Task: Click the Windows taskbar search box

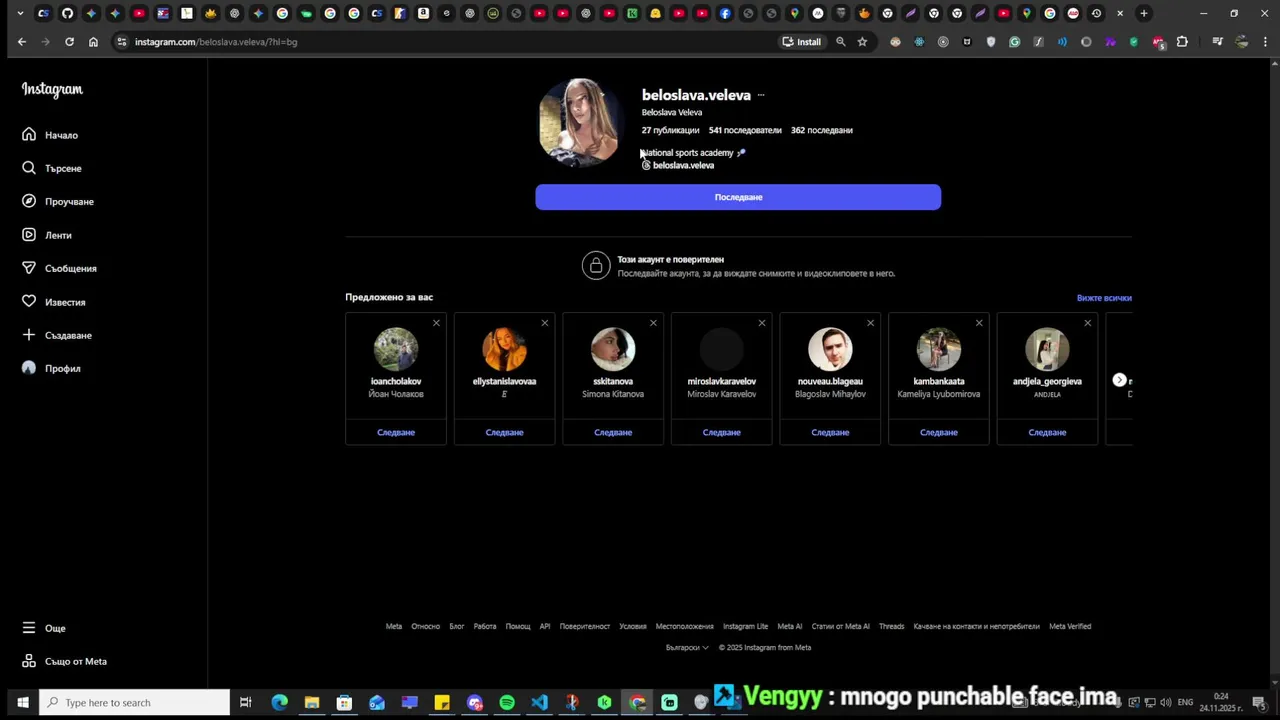Action: [x=135, y=702]
